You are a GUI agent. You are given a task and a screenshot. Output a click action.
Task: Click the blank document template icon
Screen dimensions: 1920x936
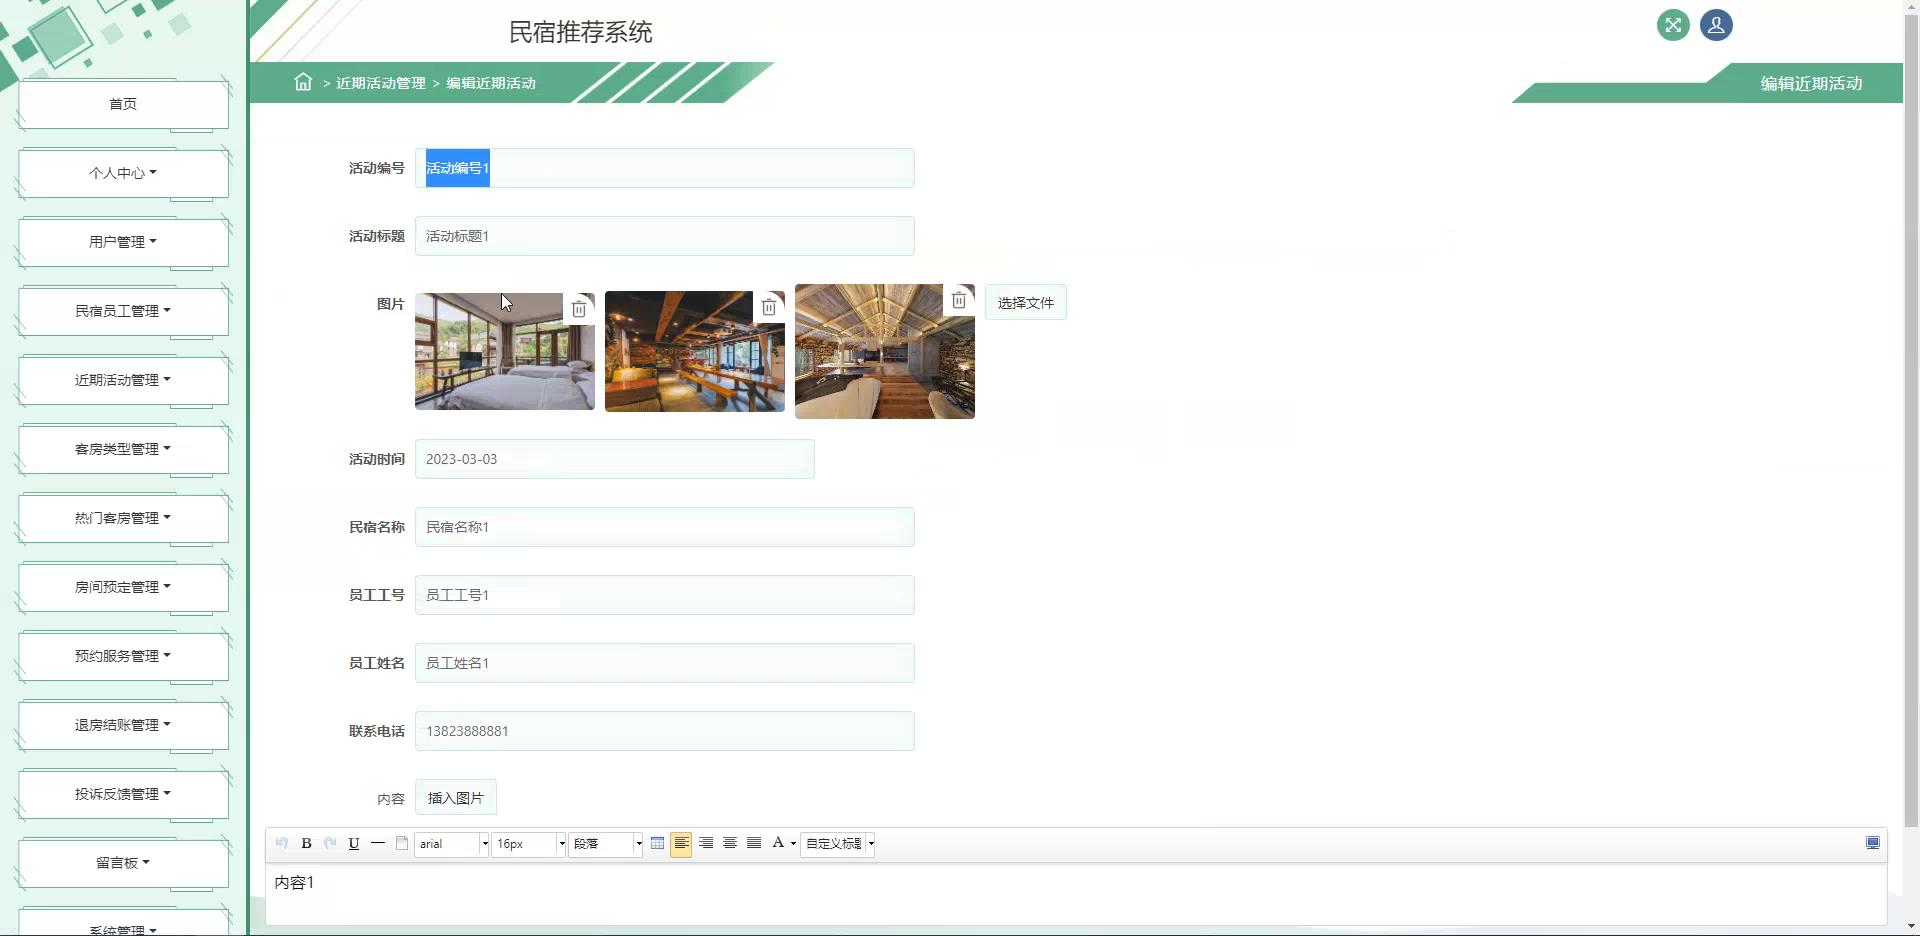(x=402, y=843)
